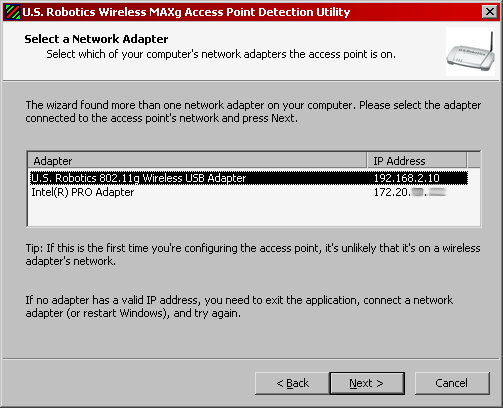Image resolution: width=503 pixels, height=408 pixels.
Task: Click the empty area in adapter list
Action: (x=253, y=212)
